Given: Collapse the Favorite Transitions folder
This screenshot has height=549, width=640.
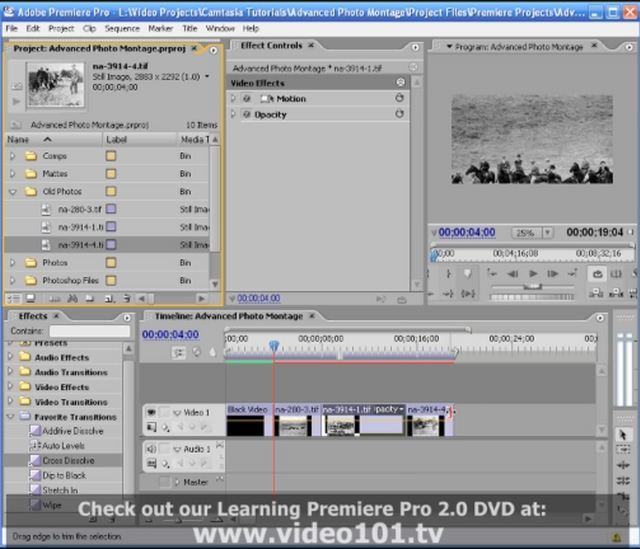Looking at the screenshot, I should [x=10, y=416].
